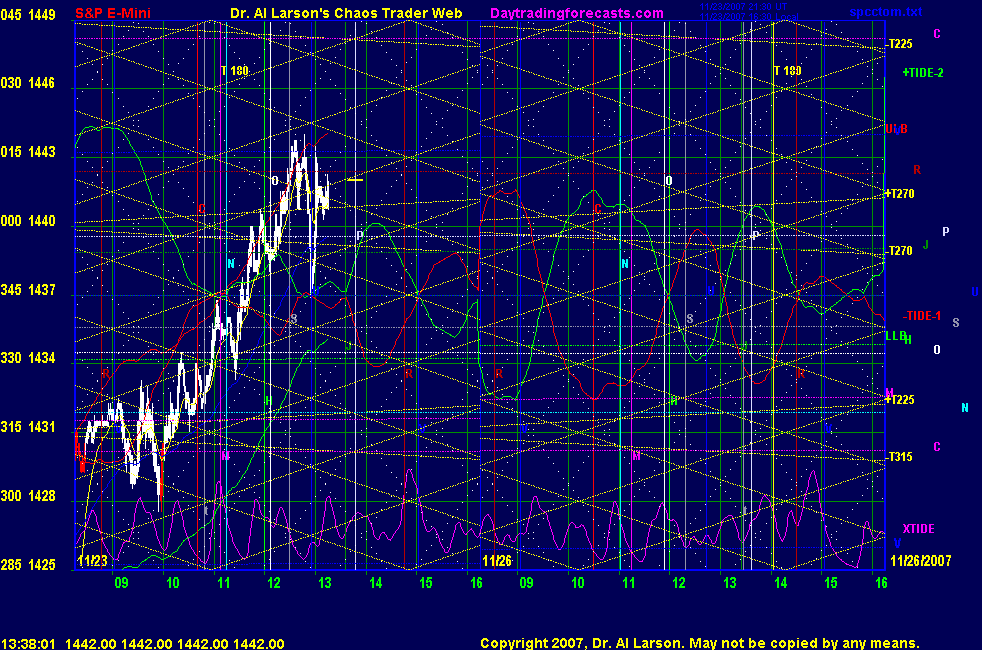
Task: Select the "-T315" line label
Action: 899,457
